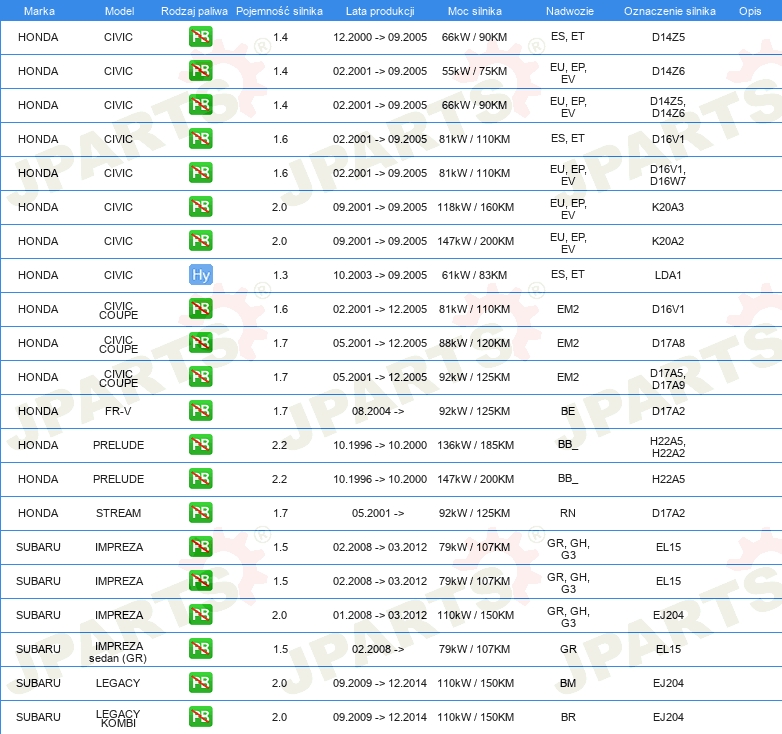Click petrol icon in Subaru Legacy BM row
Screen dimensions: 782x734
pos(200,683)
